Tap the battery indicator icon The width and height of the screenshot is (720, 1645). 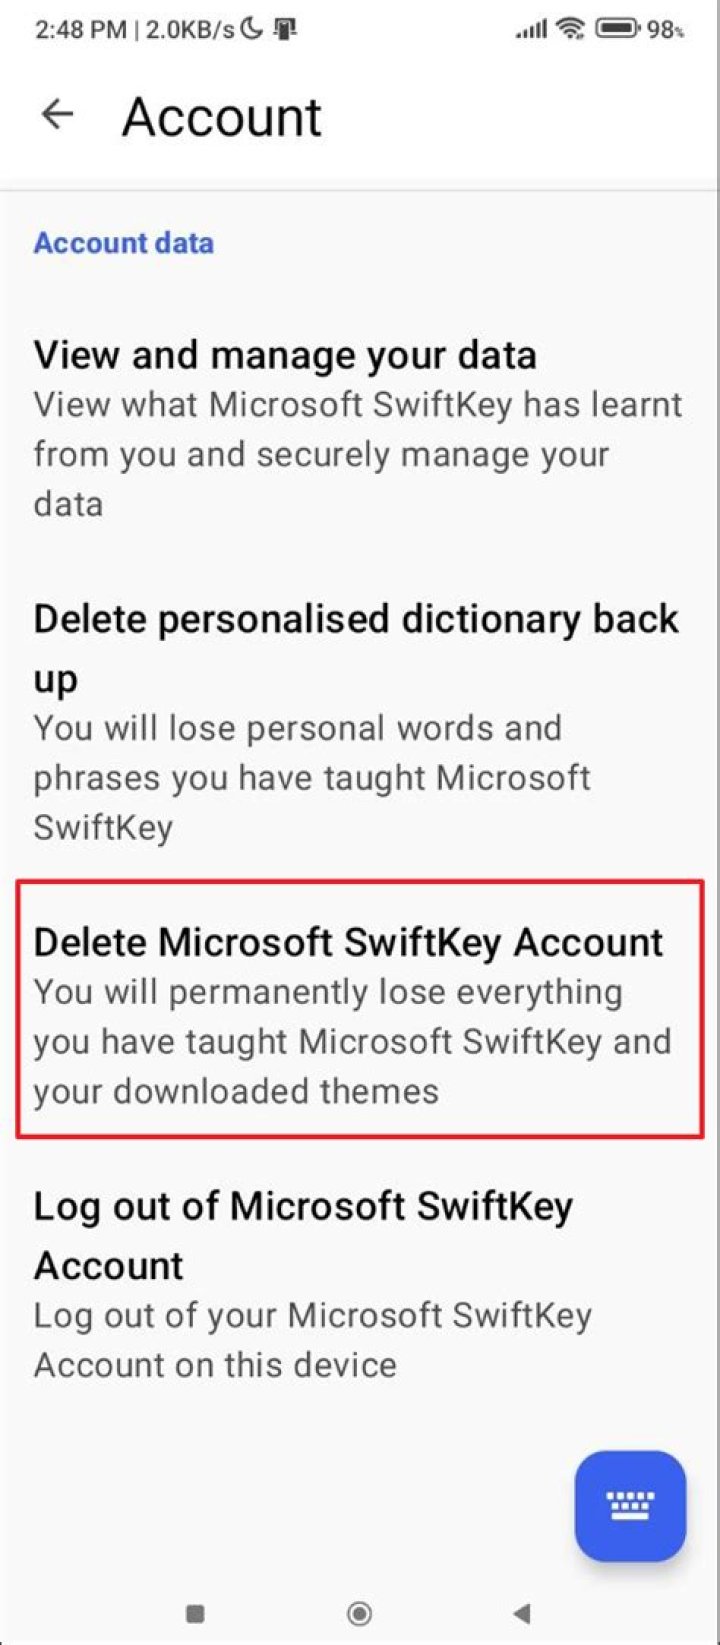tap(617, 28)
